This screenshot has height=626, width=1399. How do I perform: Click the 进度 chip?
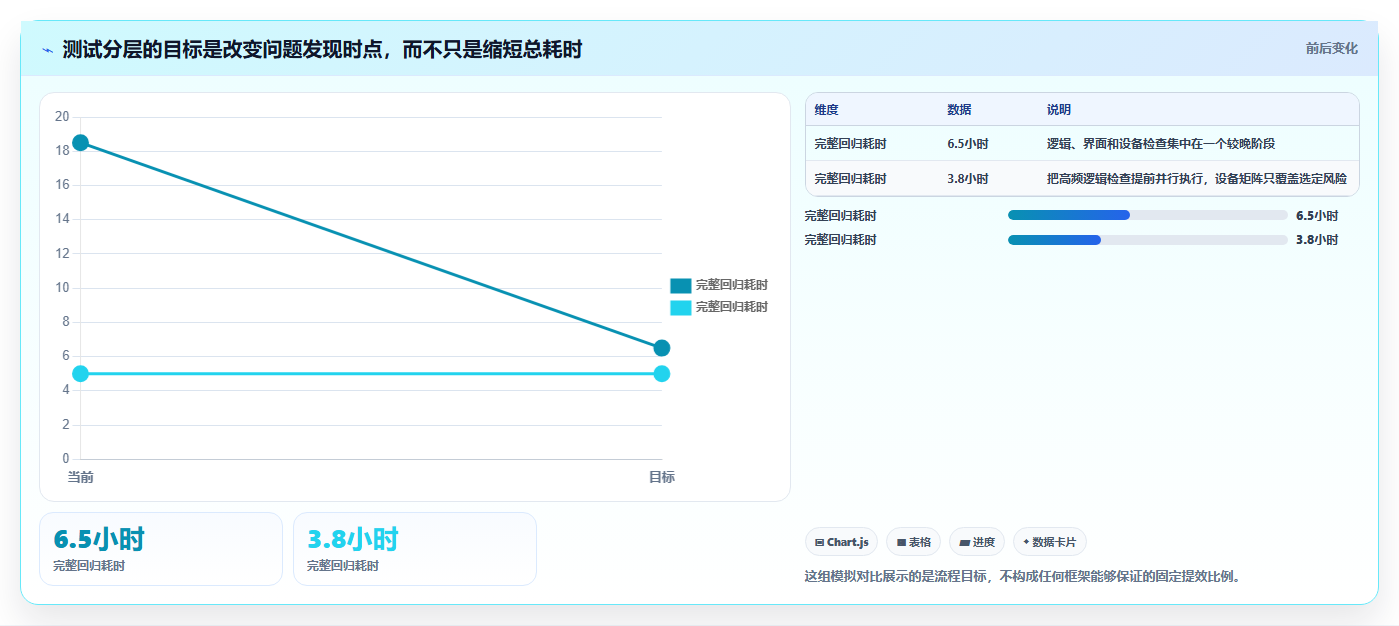(x=977, y=542)
